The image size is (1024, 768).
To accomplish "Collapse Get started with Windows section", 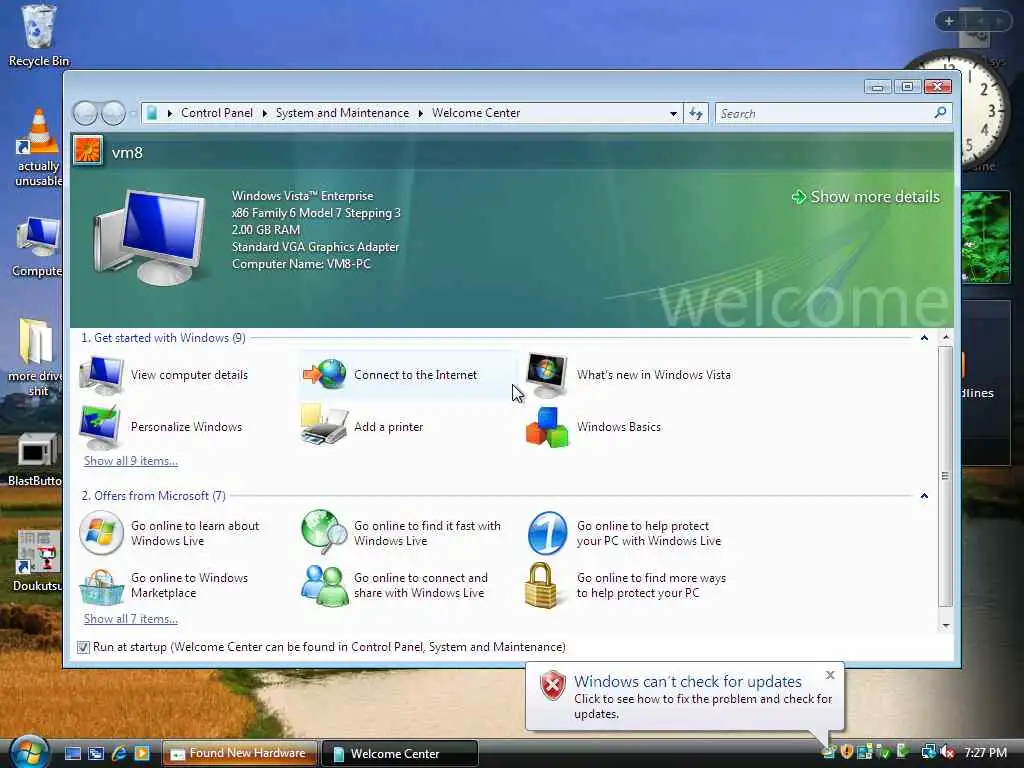I will pyautogui.click(x=924, y=338).
